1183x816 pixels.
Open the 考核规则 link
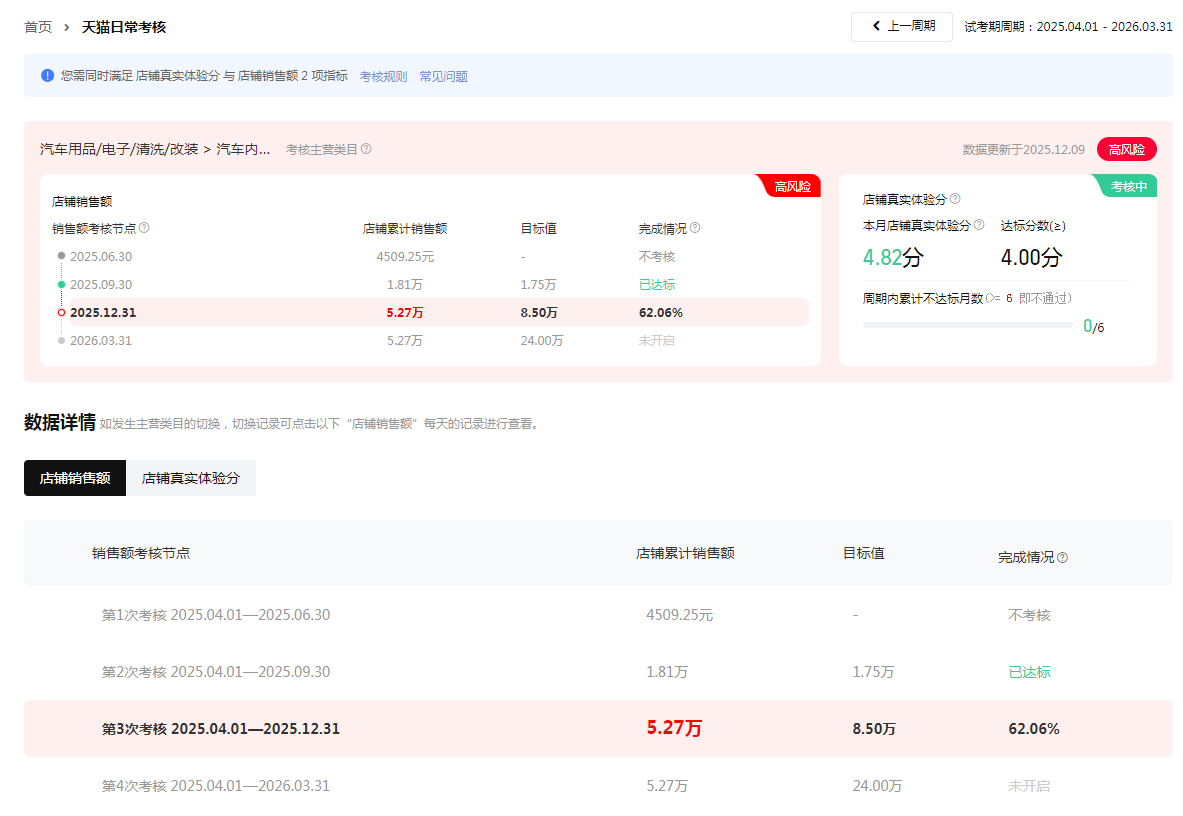coord(383,76)
